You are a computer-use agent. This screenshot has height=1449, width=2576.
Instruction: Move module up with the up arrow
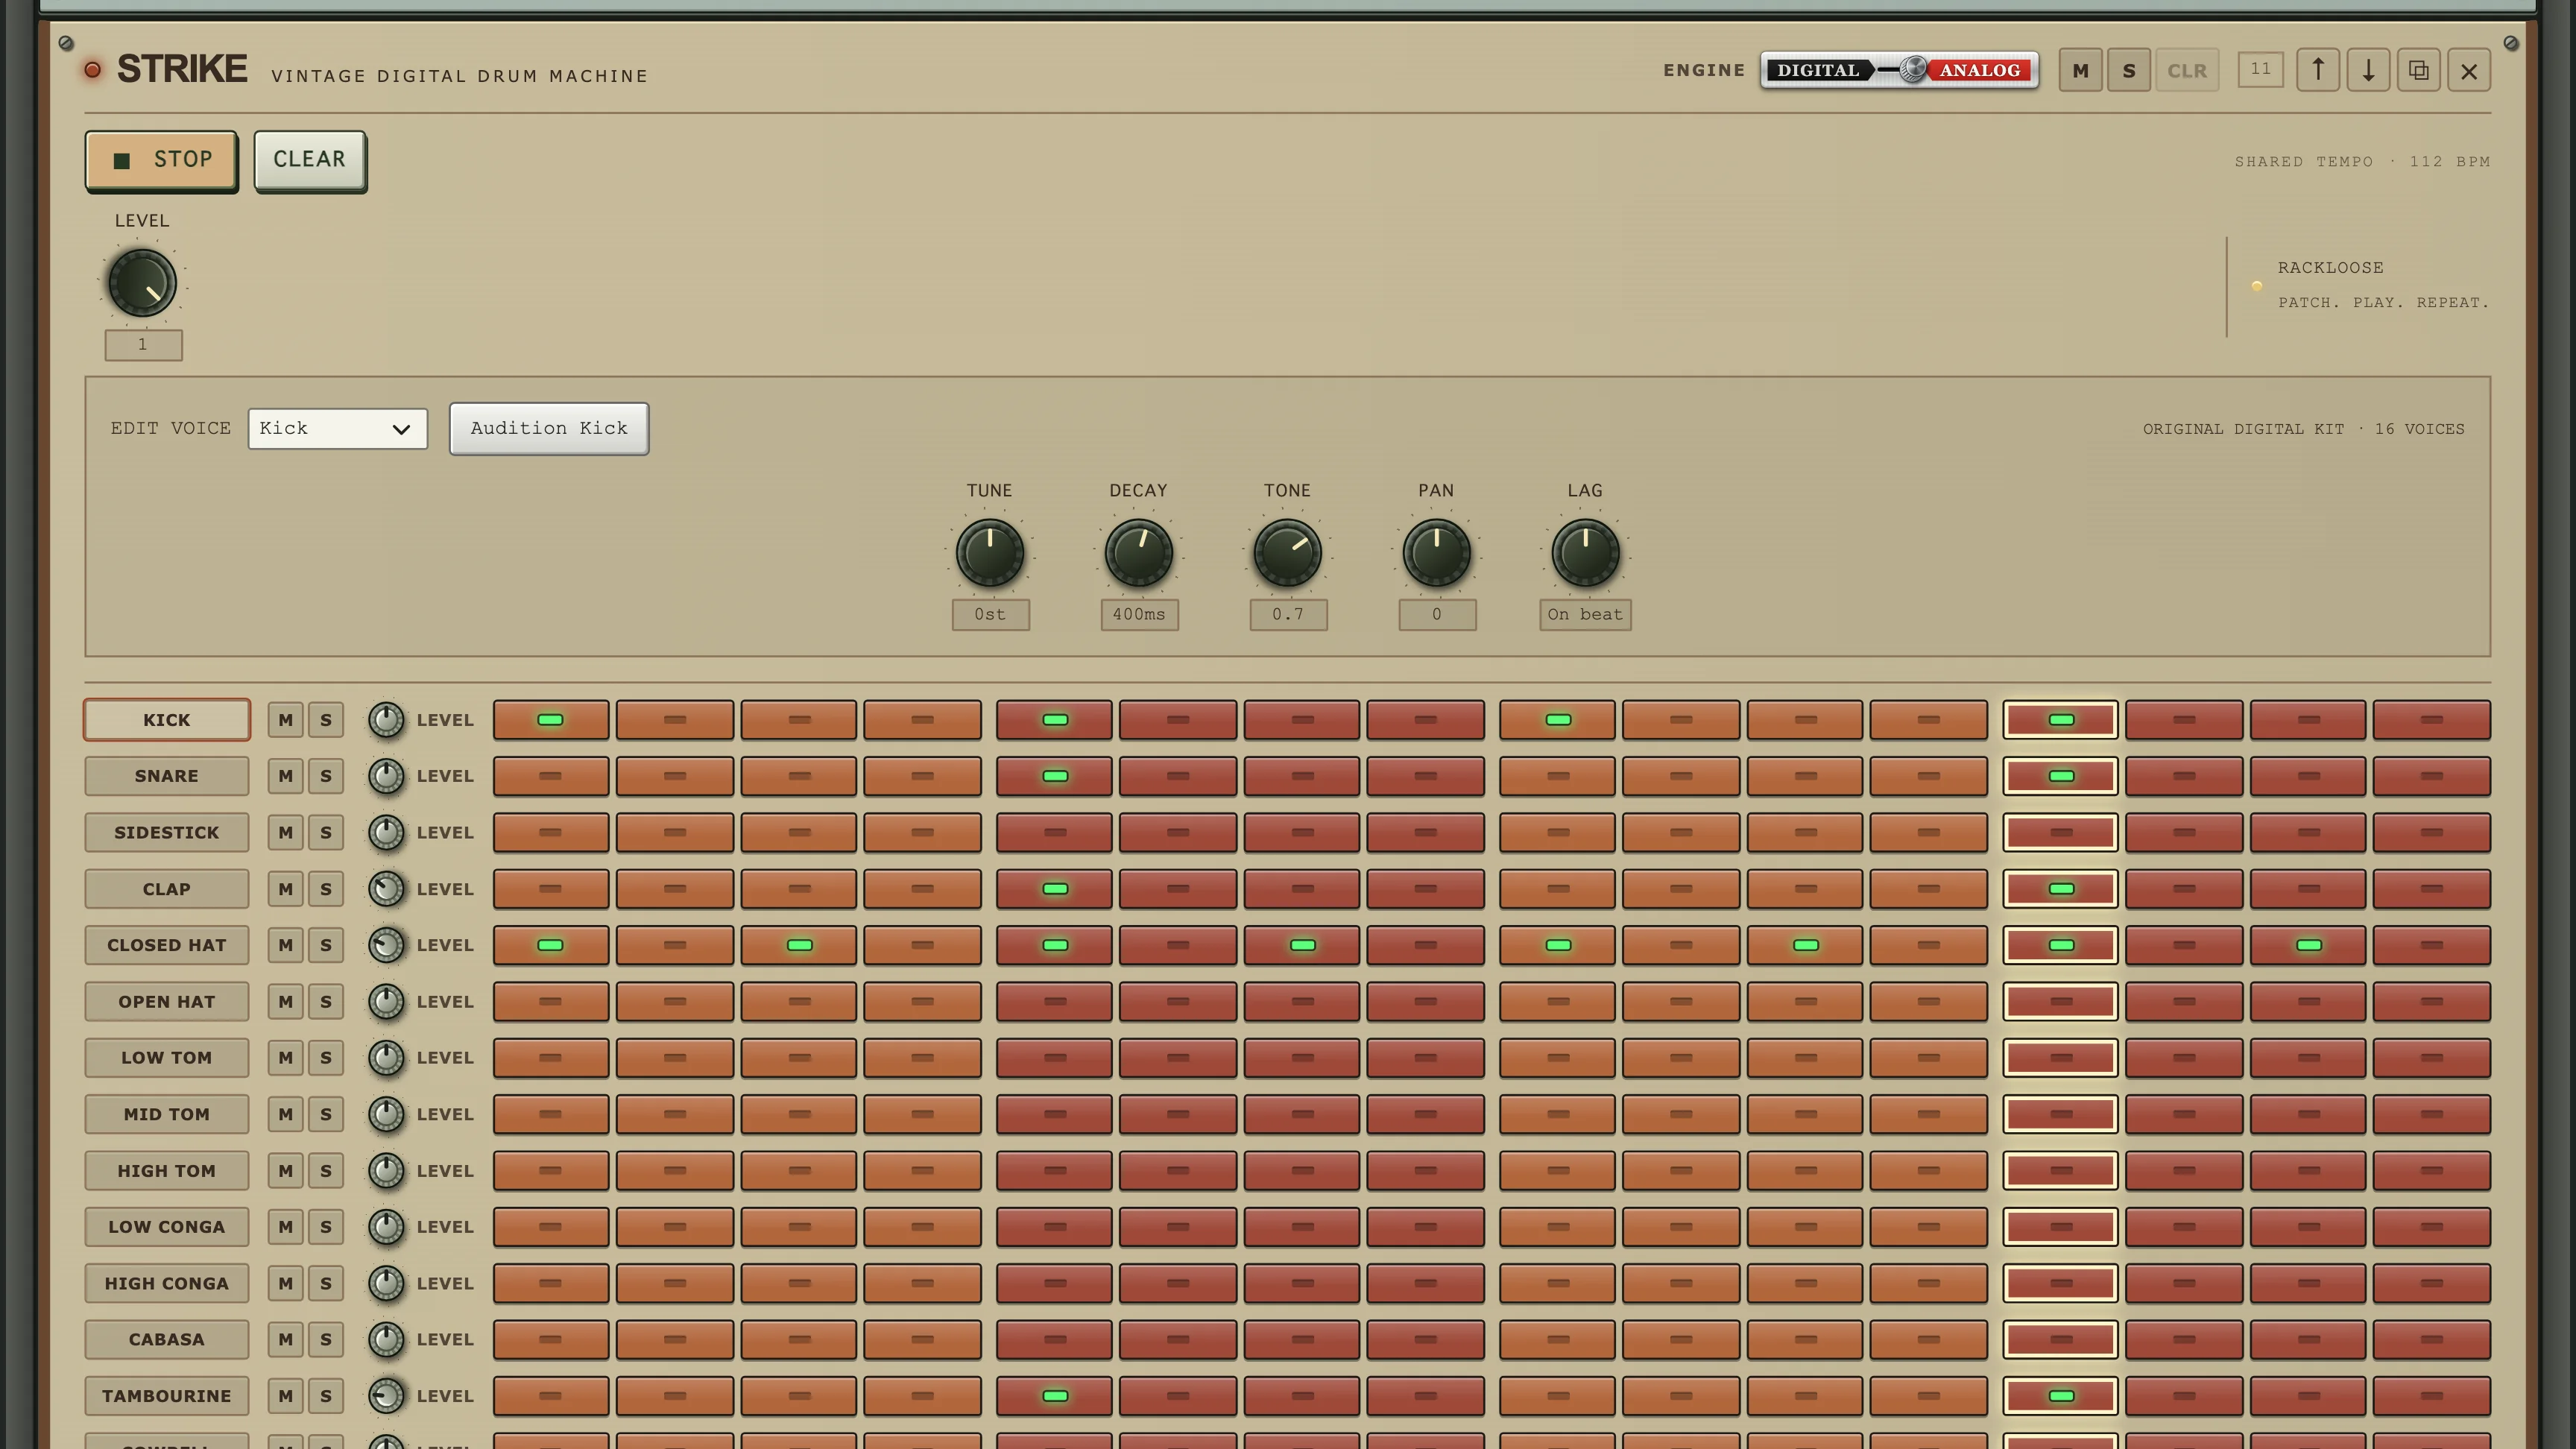[2318, 70]
